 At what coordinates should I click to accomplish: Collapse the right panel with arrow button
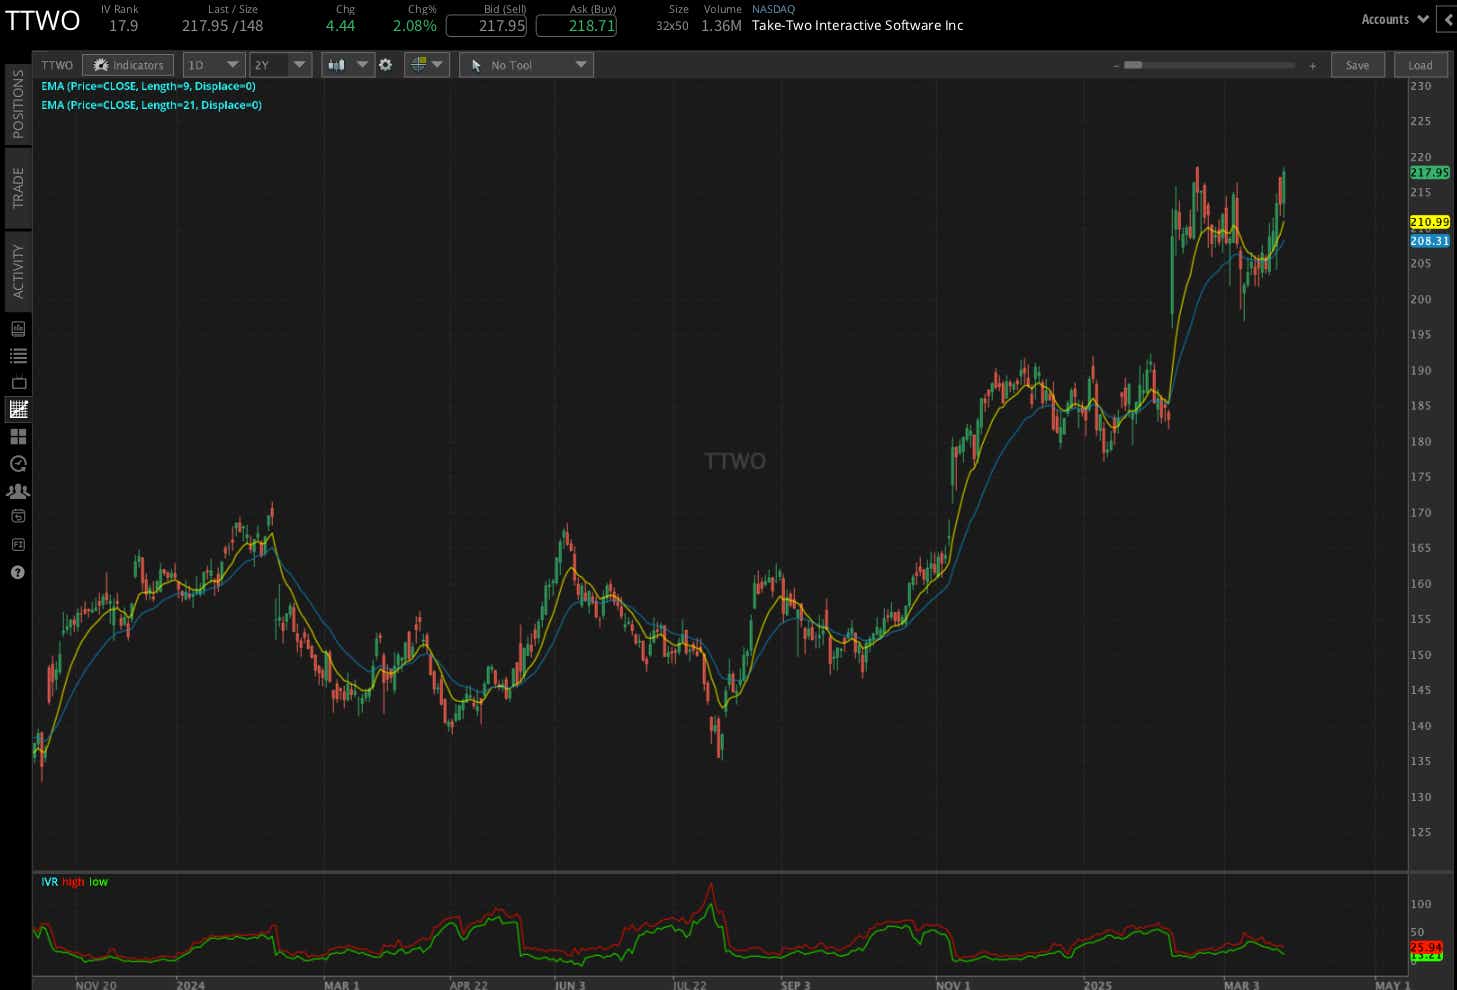[x=1446, y=19]
